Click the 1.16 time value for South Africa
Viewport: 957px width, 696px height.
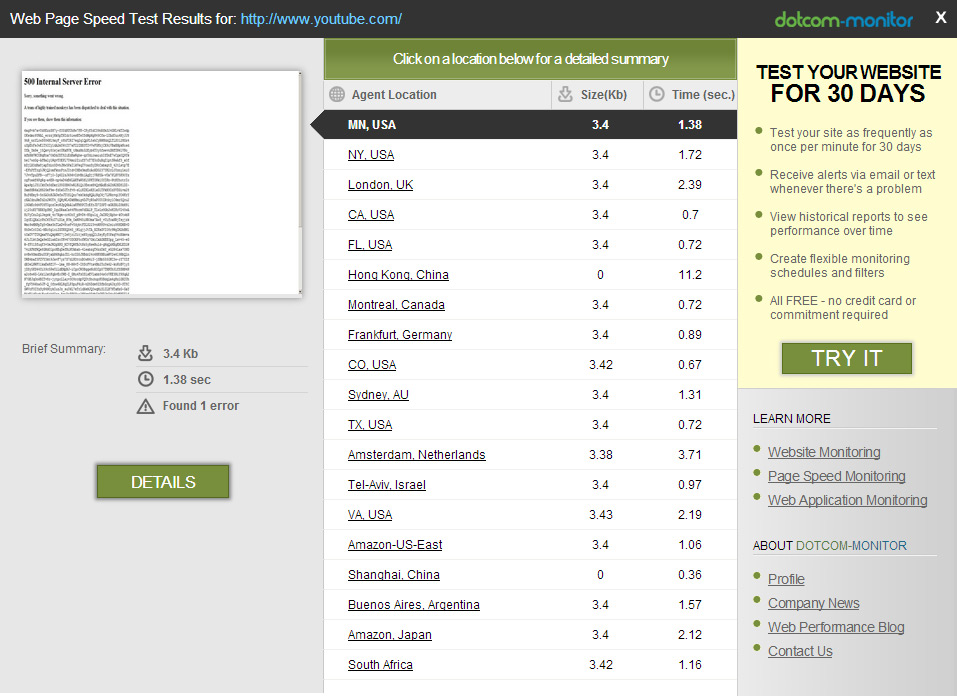[x=690, y=664]
